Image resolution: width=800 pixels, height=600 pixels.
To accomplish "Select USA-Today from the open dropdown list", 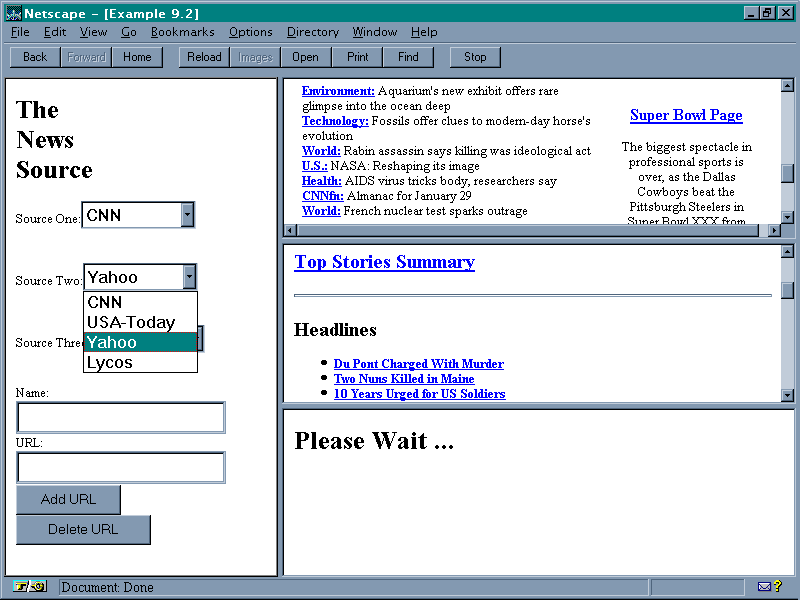I will coord(131,322).
